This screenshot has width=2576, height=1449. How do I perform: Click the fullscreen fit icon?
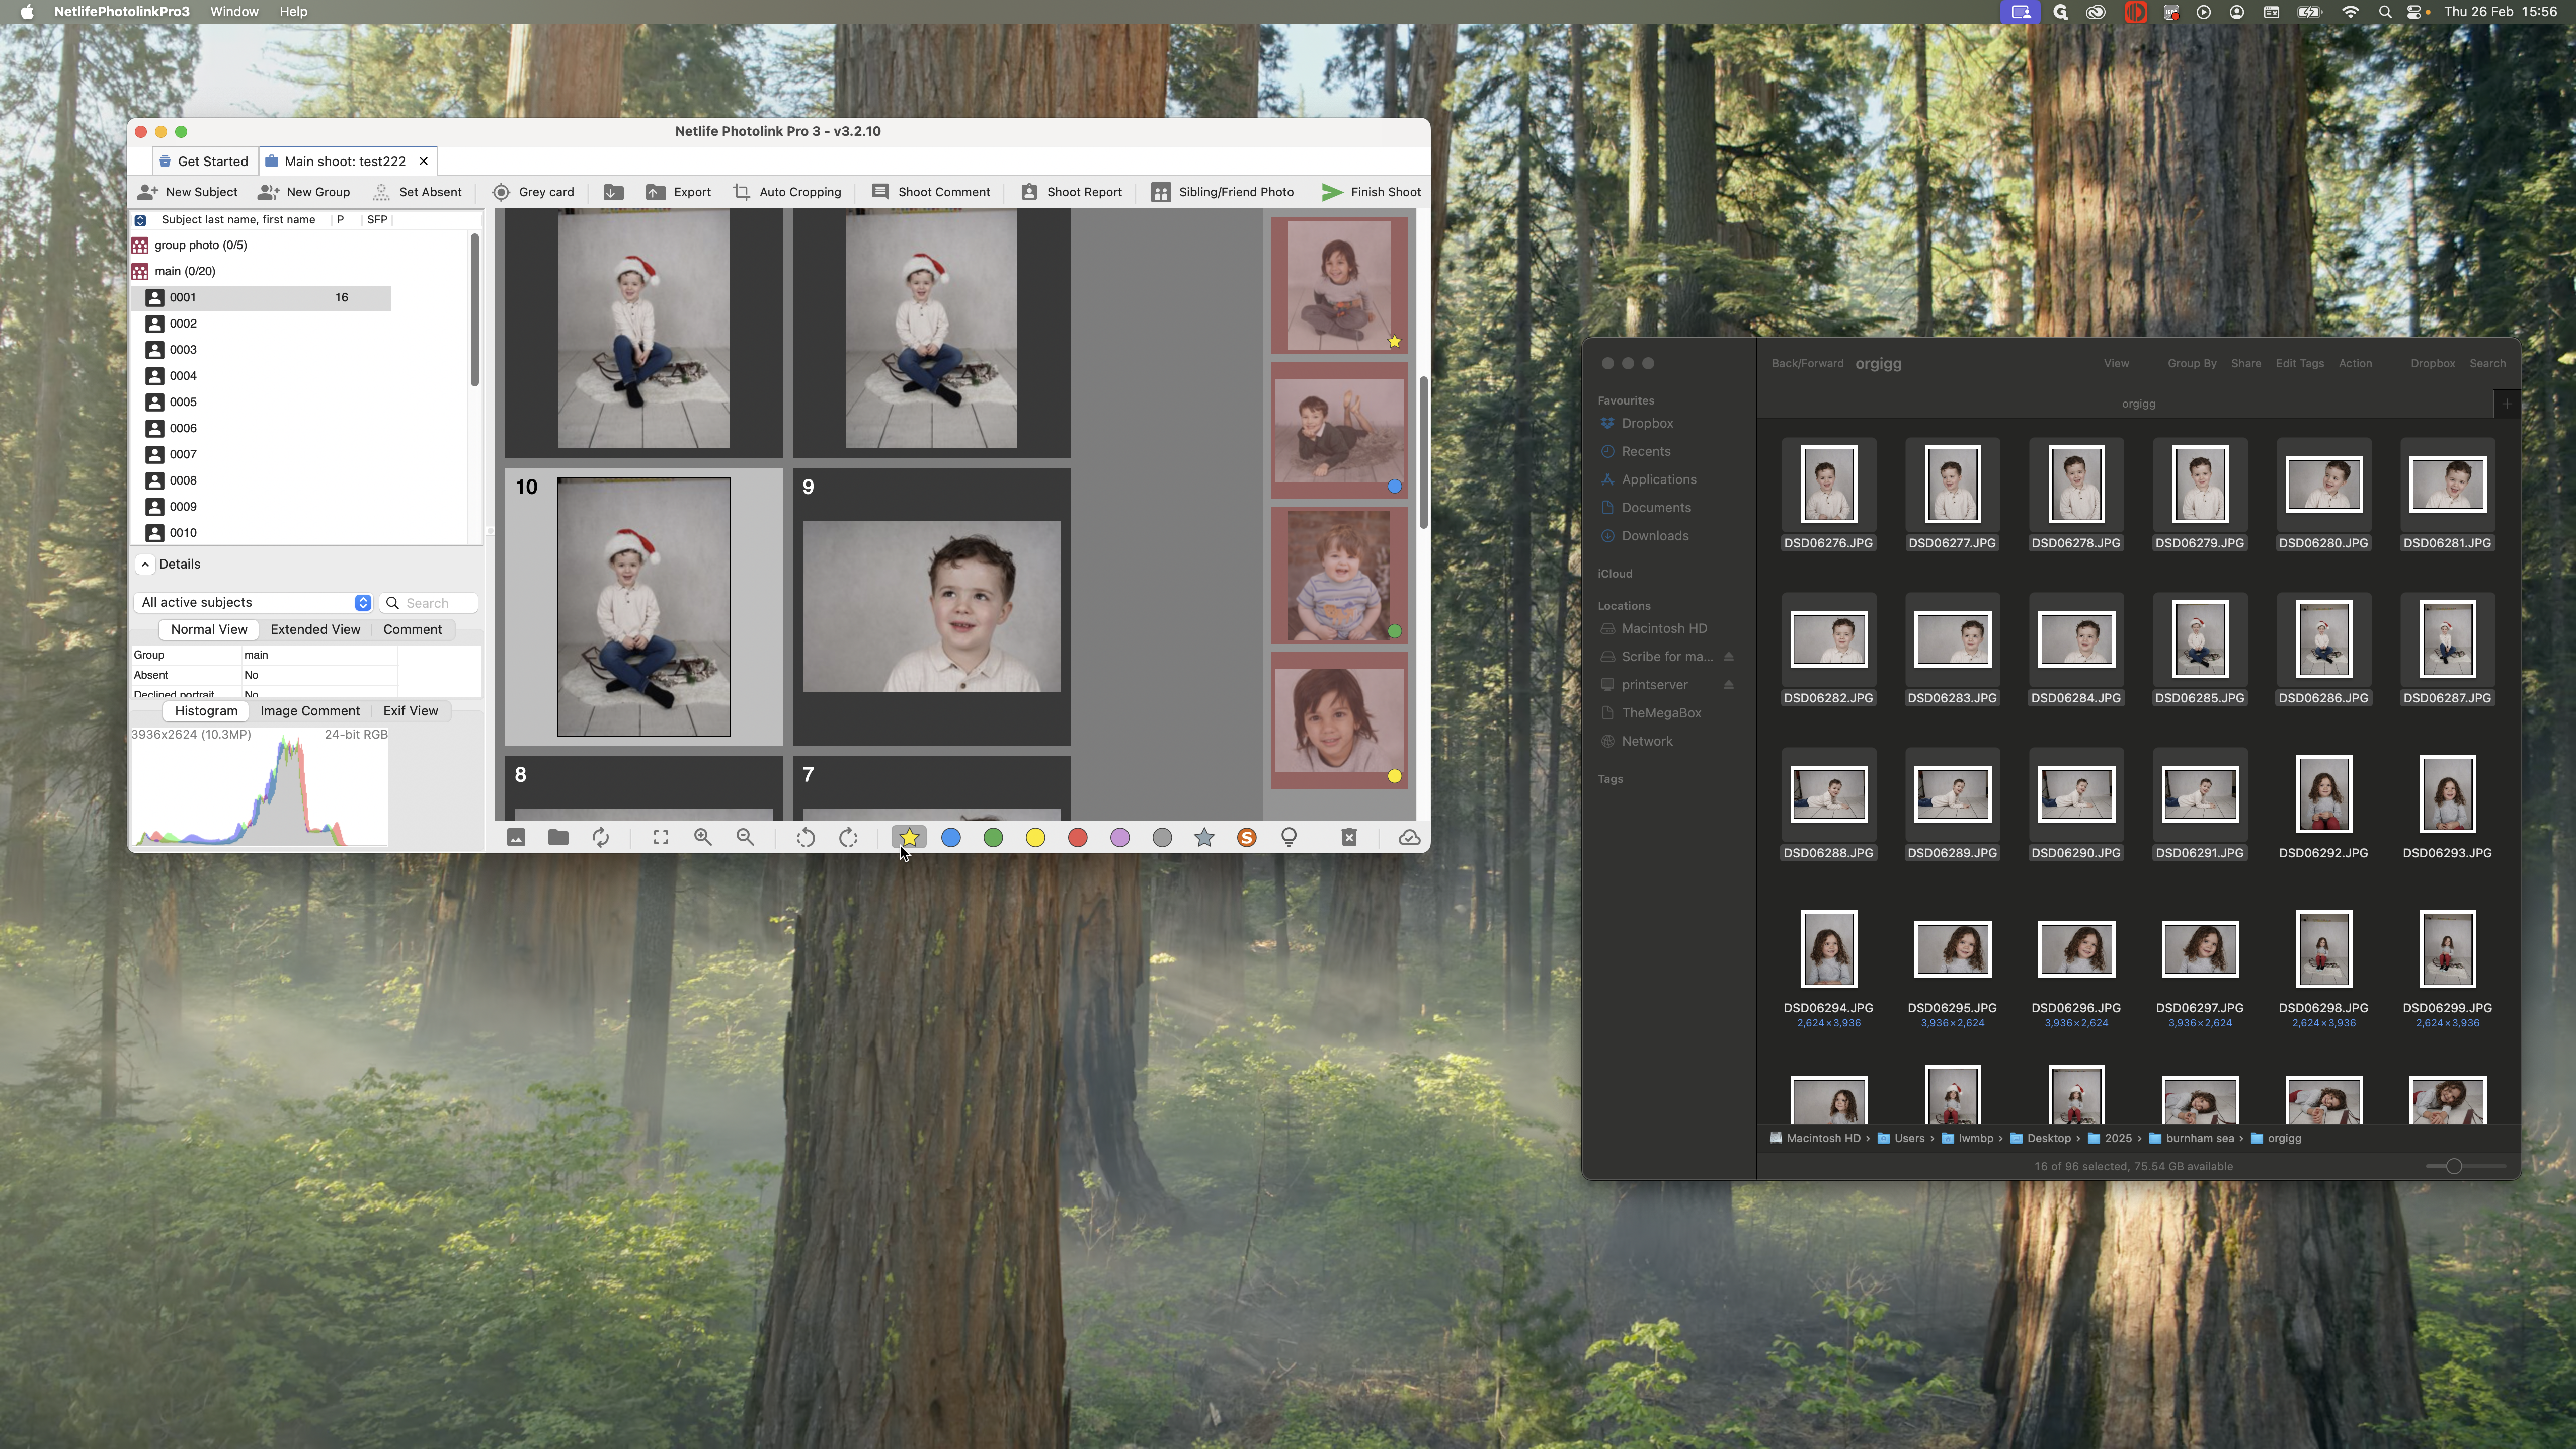661,838
